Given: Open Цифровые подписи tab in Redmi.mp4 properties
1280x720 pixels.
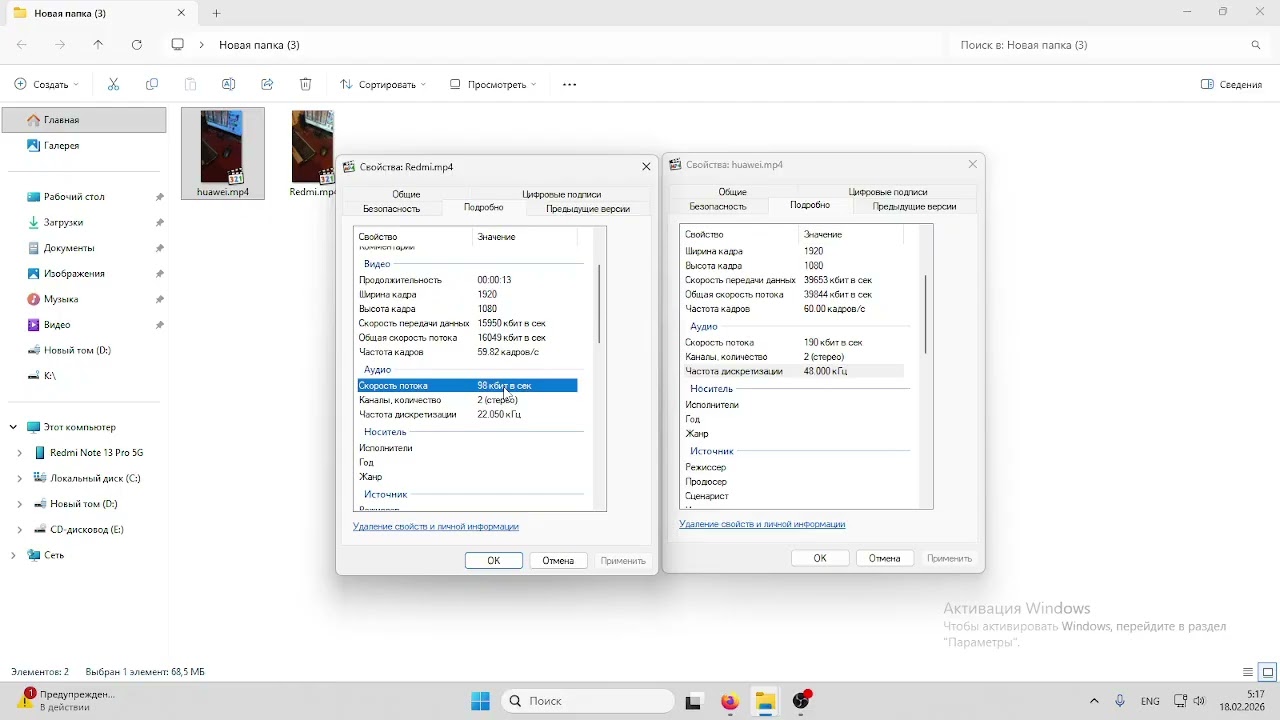Looking at the screenshot, I should (x=561, y=194).
